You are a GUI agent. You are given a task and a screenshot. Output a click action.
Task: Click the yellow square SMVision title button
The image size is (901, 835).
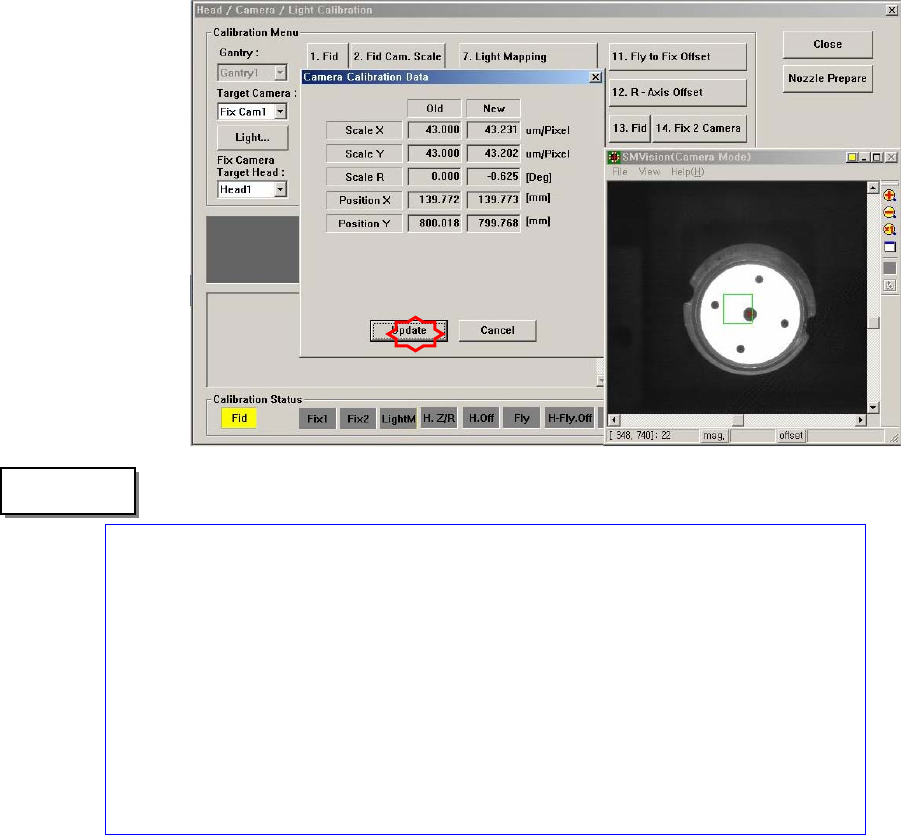pos(852,157)
